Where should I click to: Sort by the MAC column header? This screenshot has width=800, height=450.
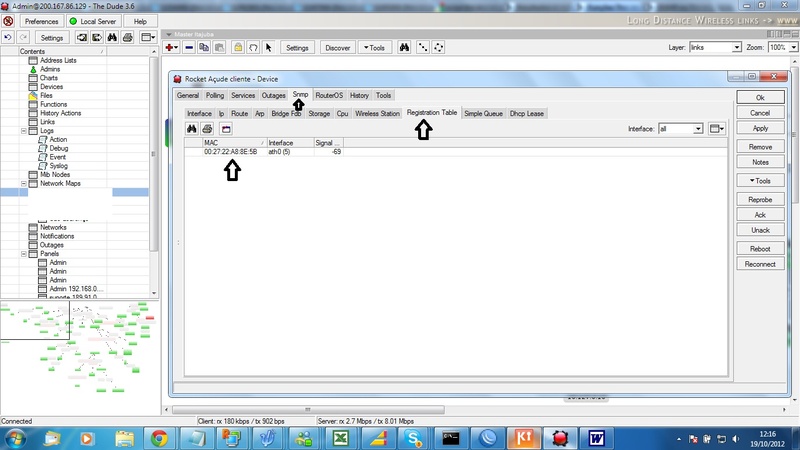[234, 143]
